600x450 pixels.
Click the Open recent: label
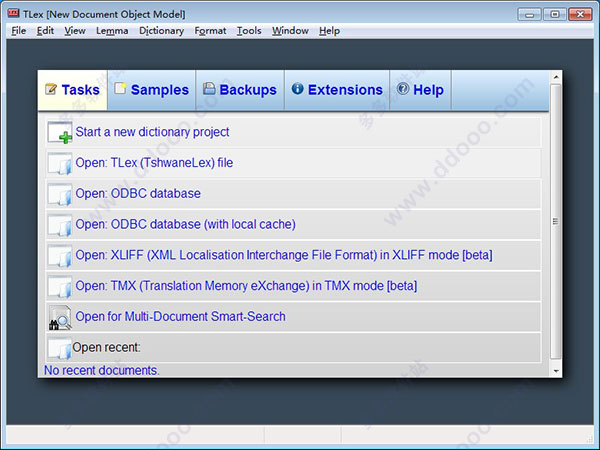(106, 347)
